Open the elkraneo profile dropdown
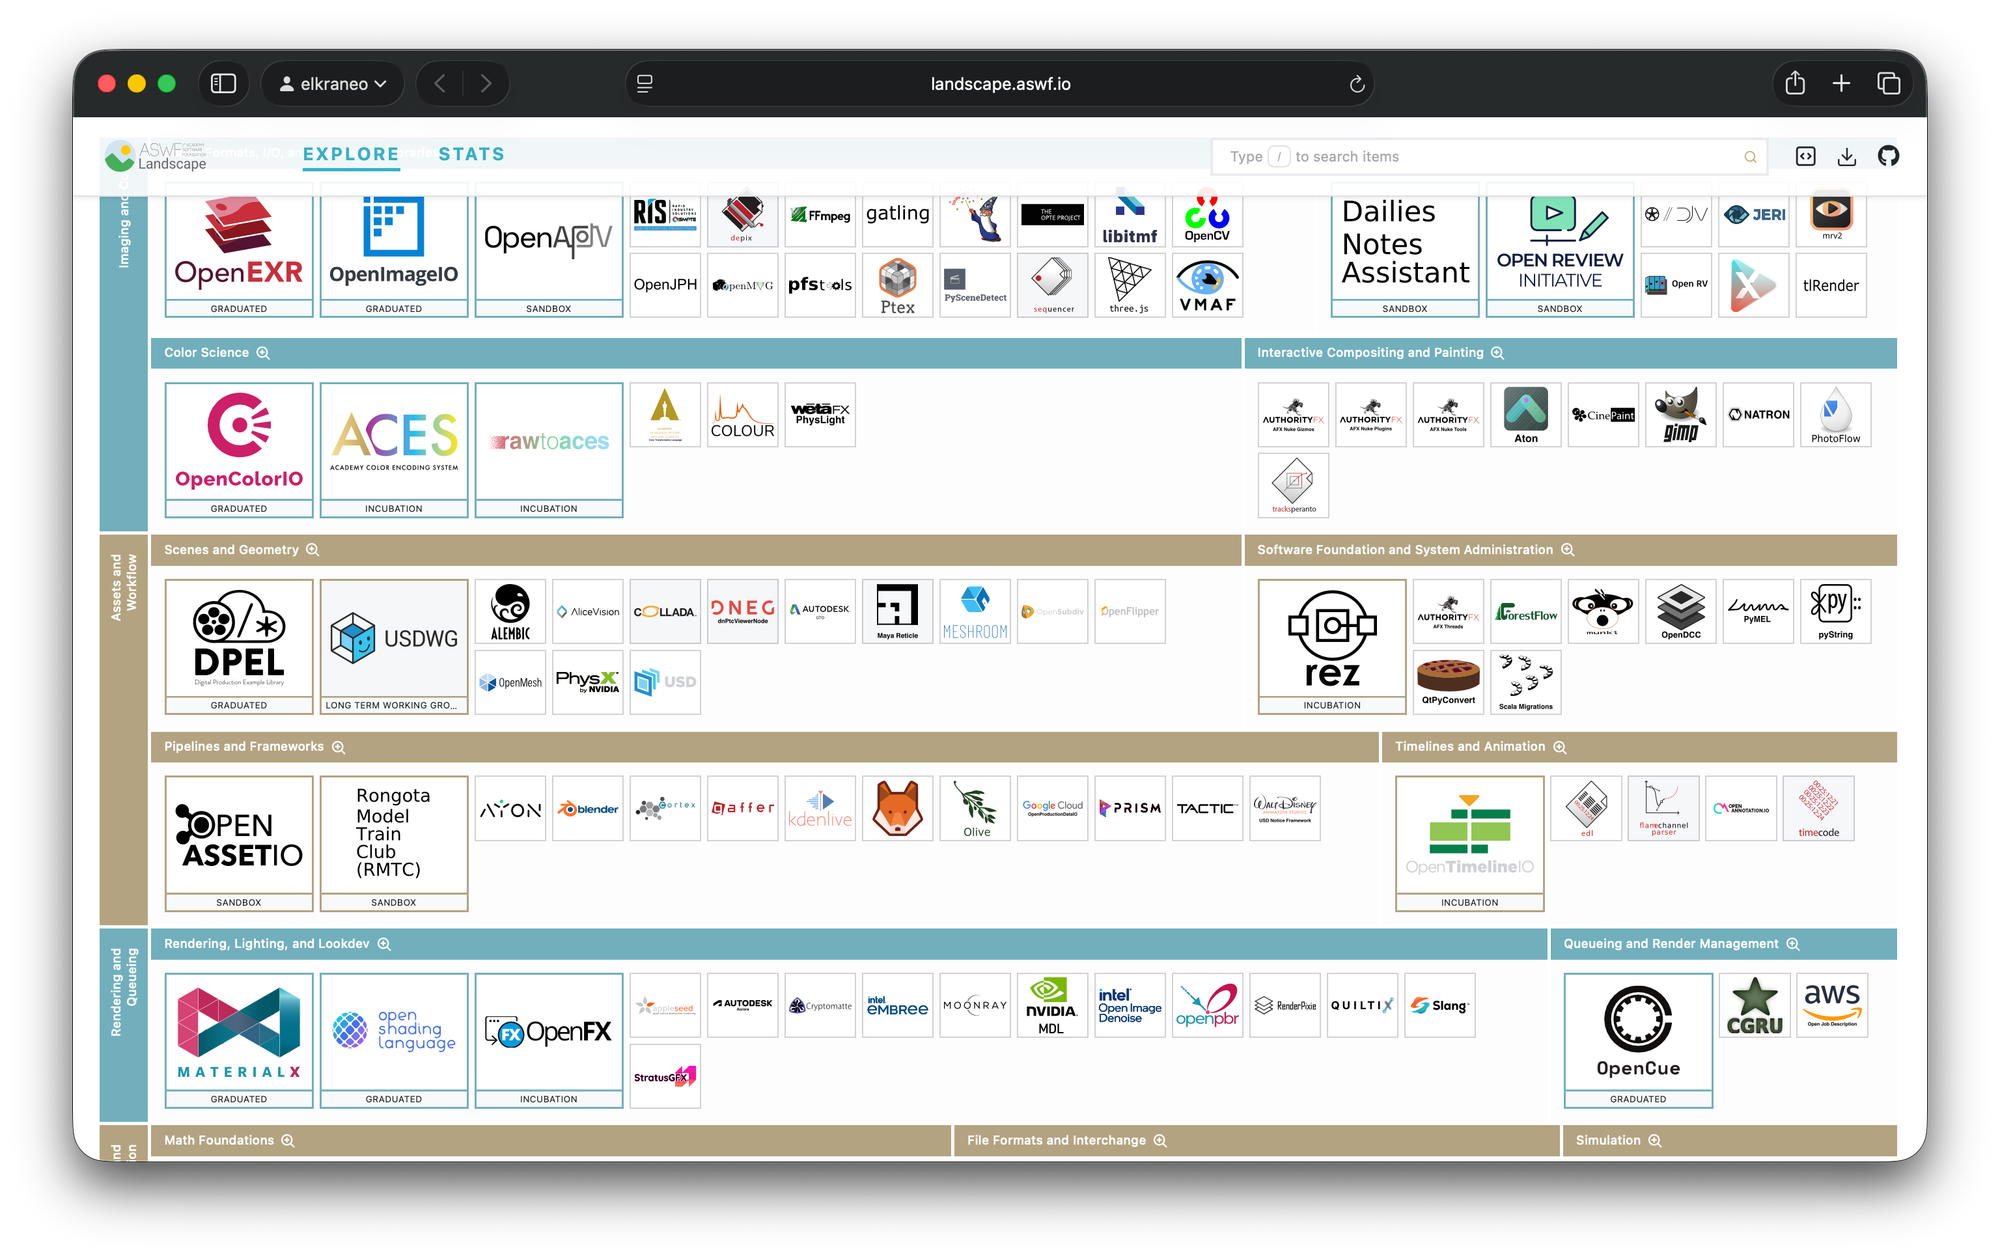 tap(333, 84)
